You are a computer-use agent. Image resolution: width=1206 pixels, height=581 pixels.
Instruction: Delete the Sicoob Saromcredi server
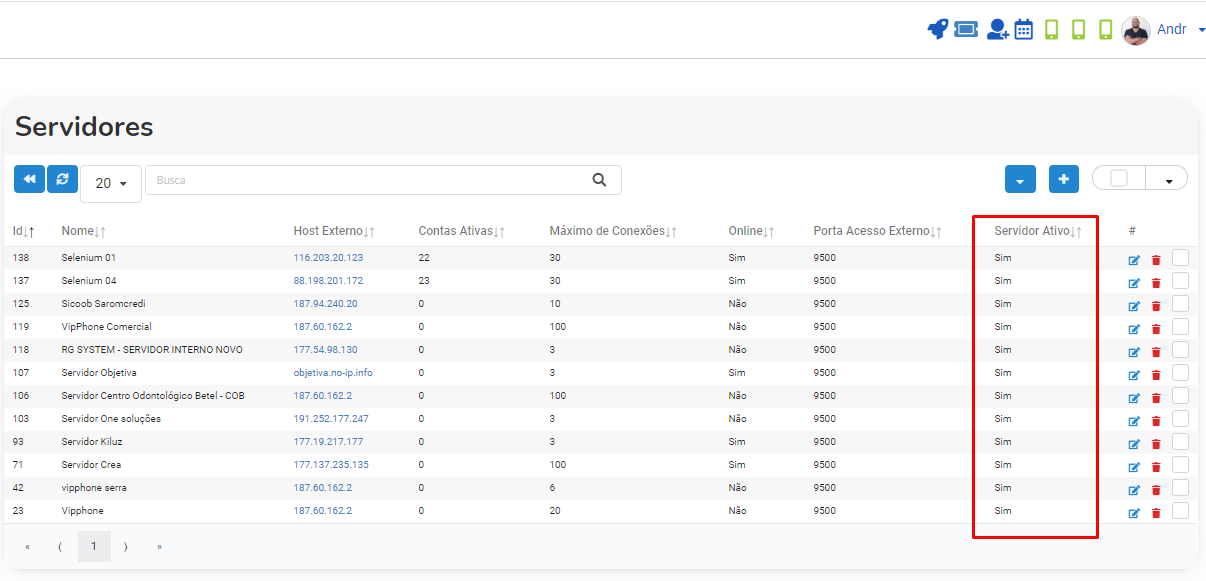coord(1156,306)
